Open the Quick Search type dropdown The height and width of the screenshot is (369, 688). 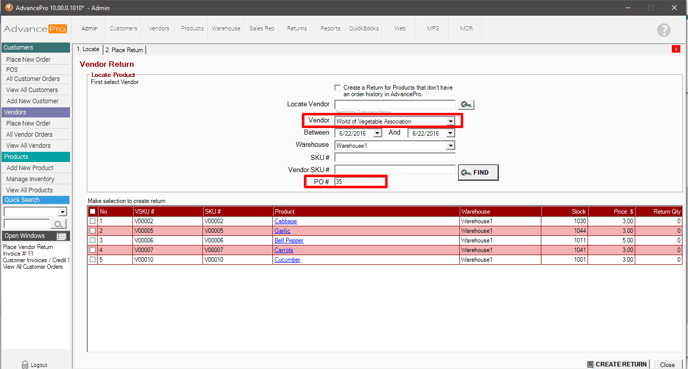click(x=62, y=212)
